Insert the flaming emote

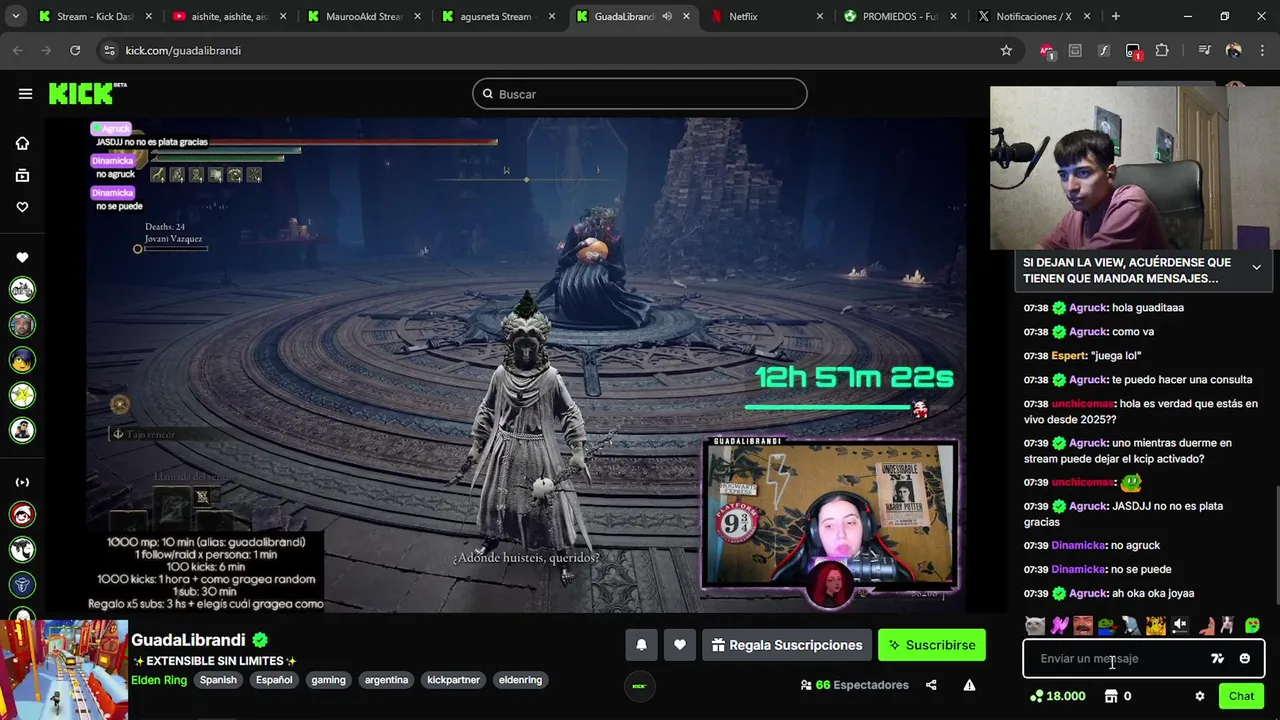[1156, 626]
